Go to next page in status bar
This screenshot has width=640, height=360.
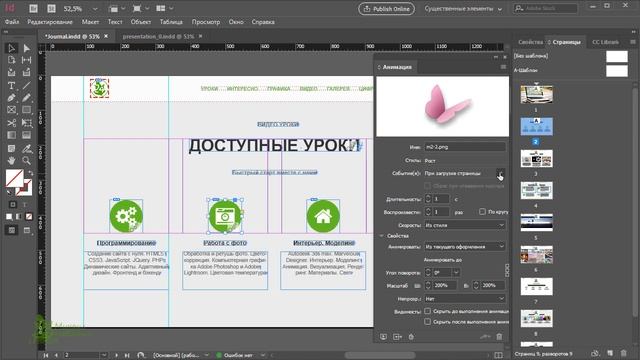click(116, 355)
